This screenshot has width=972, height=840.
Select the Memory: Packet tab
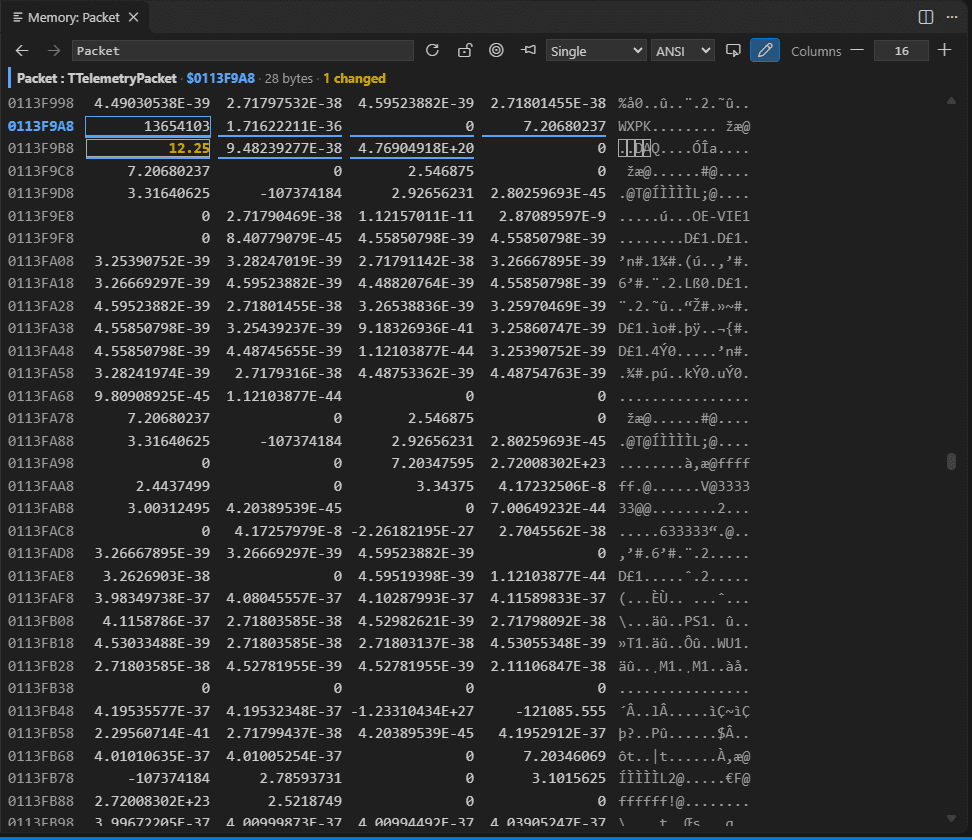(74, 17)
